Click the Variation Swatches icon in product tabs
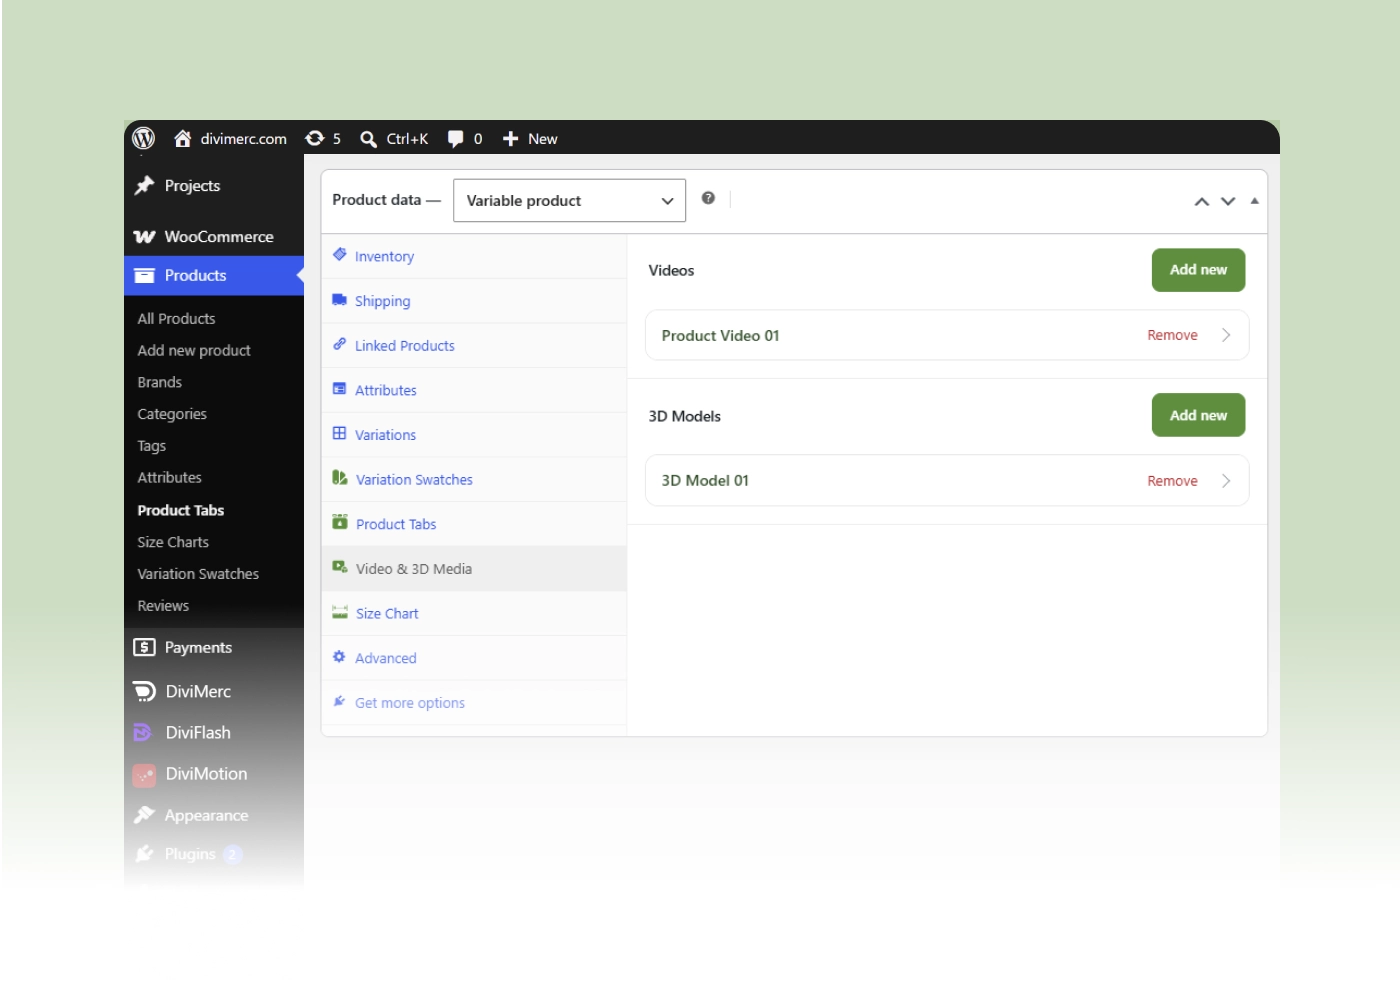Viewport: 1400px width, 1004px height. tap(340, 478)
